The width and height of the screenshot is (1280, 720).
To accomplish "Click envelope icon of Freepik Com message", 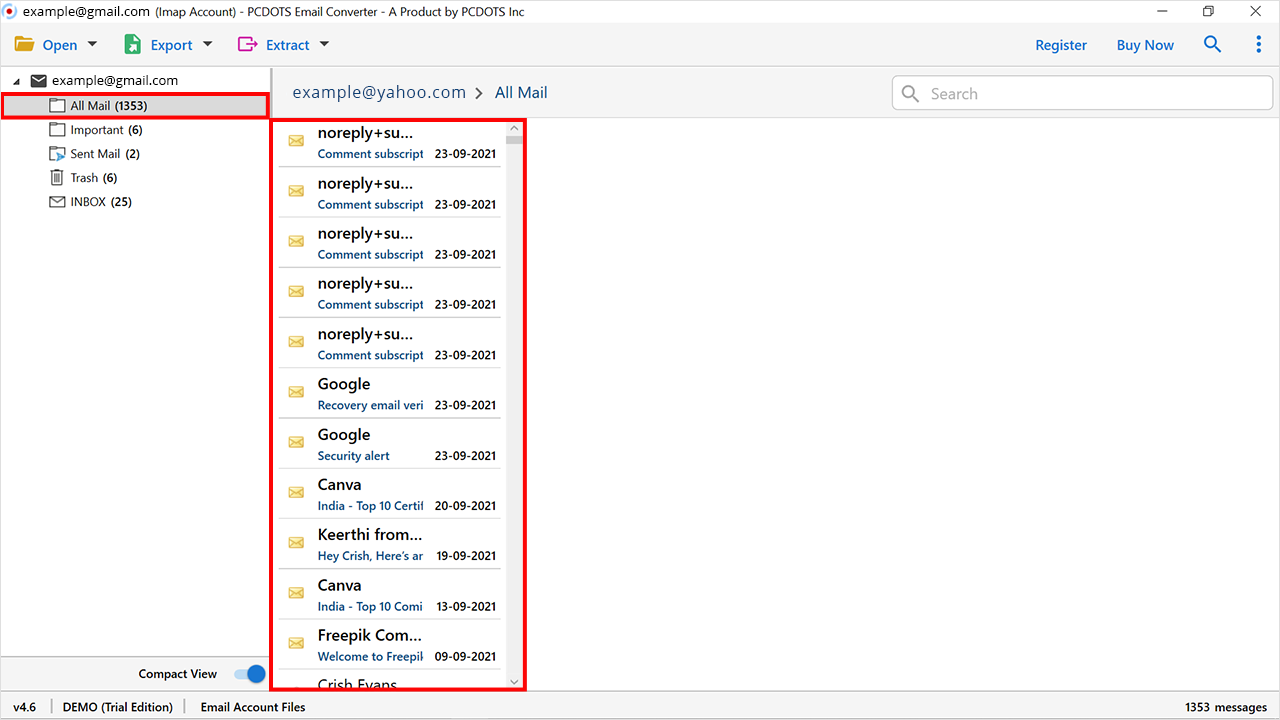I will [x=296, y=642].
